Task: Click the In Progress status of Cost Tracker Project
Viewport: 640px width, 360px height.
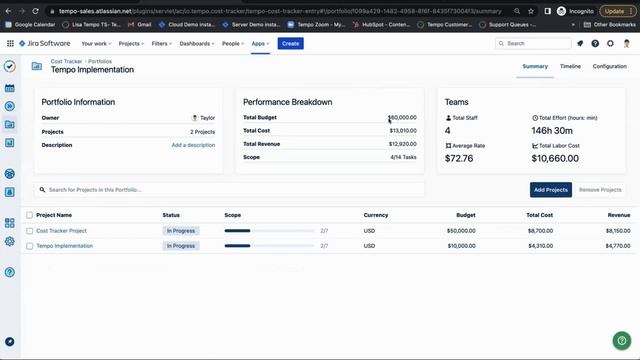Action: click(181, 231)
